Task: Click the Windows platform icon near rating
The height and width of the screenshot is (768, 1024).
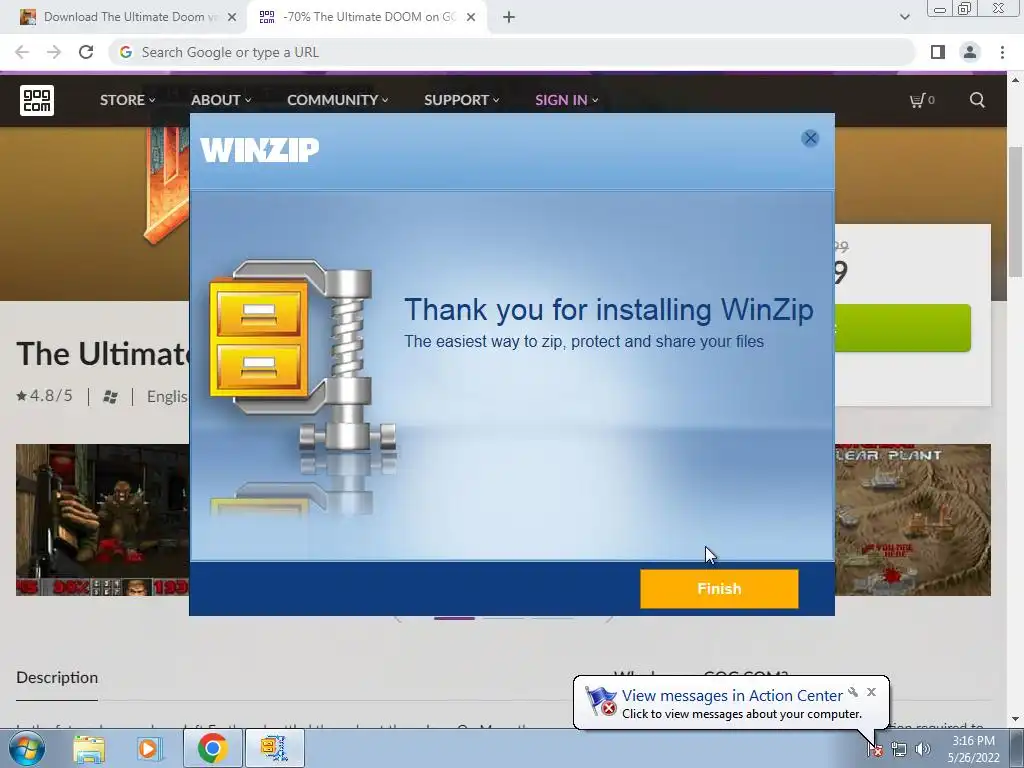Action: point(110,397)
